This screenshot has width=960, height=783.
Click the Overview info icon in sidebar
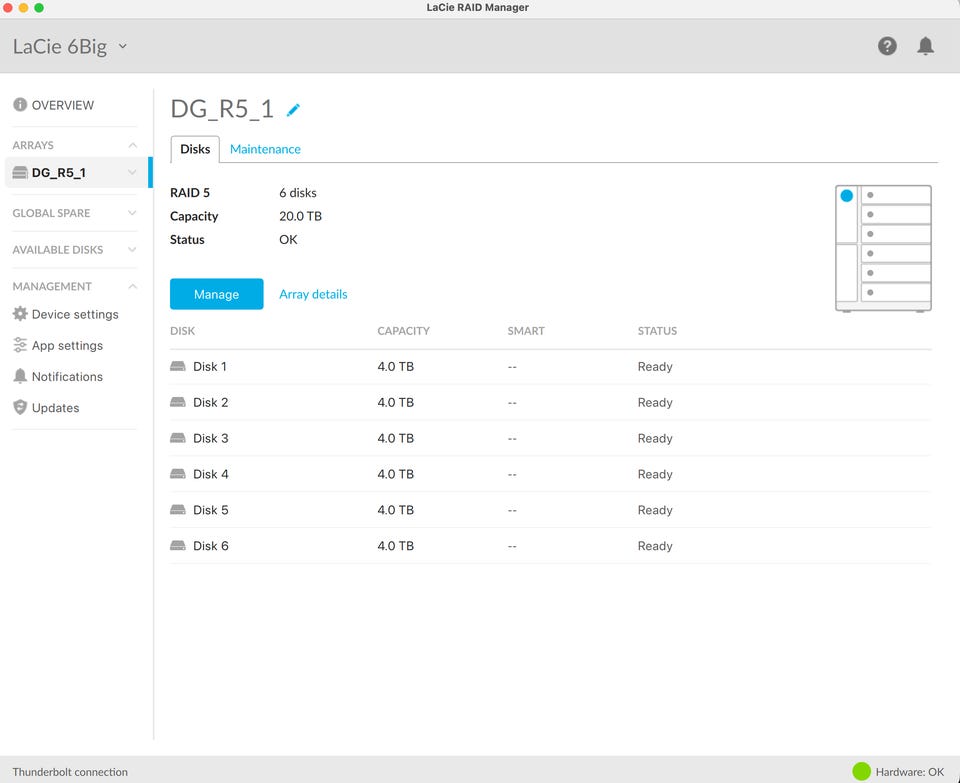tap(20, 105)
